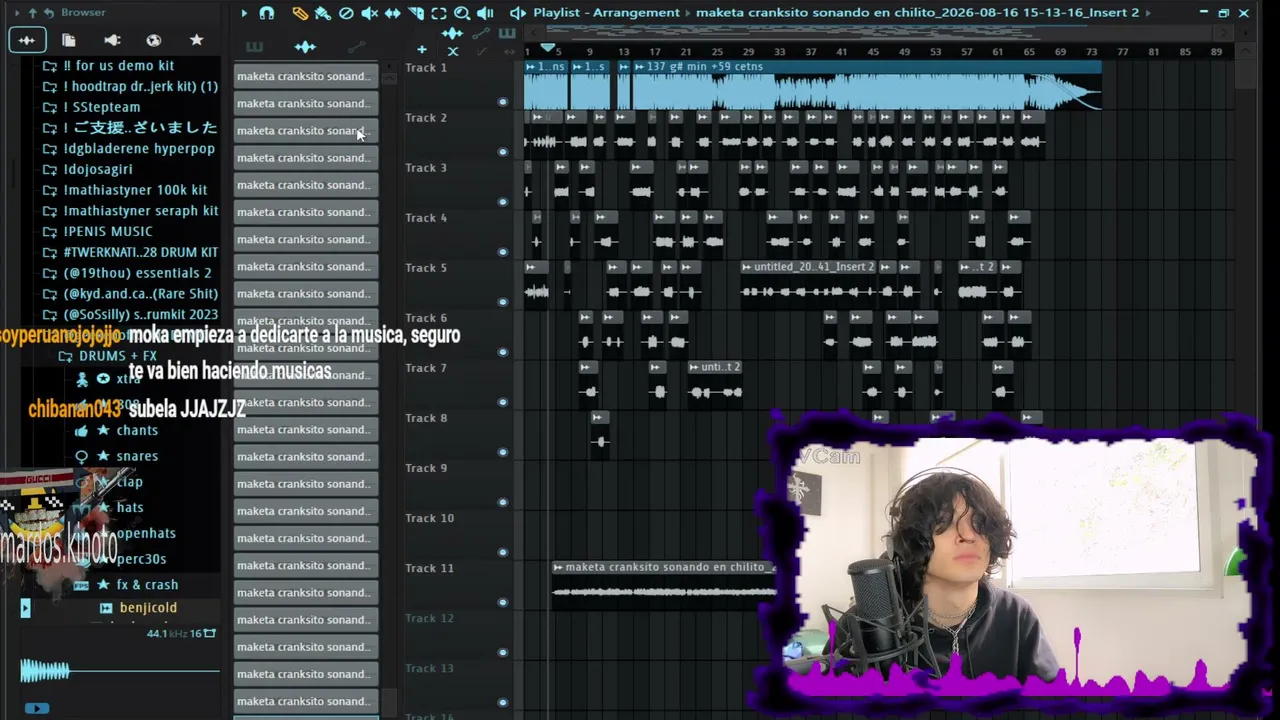Screen dimensions: 1280x720
Task: Select the Playback speaker tool
Action: 485,13
